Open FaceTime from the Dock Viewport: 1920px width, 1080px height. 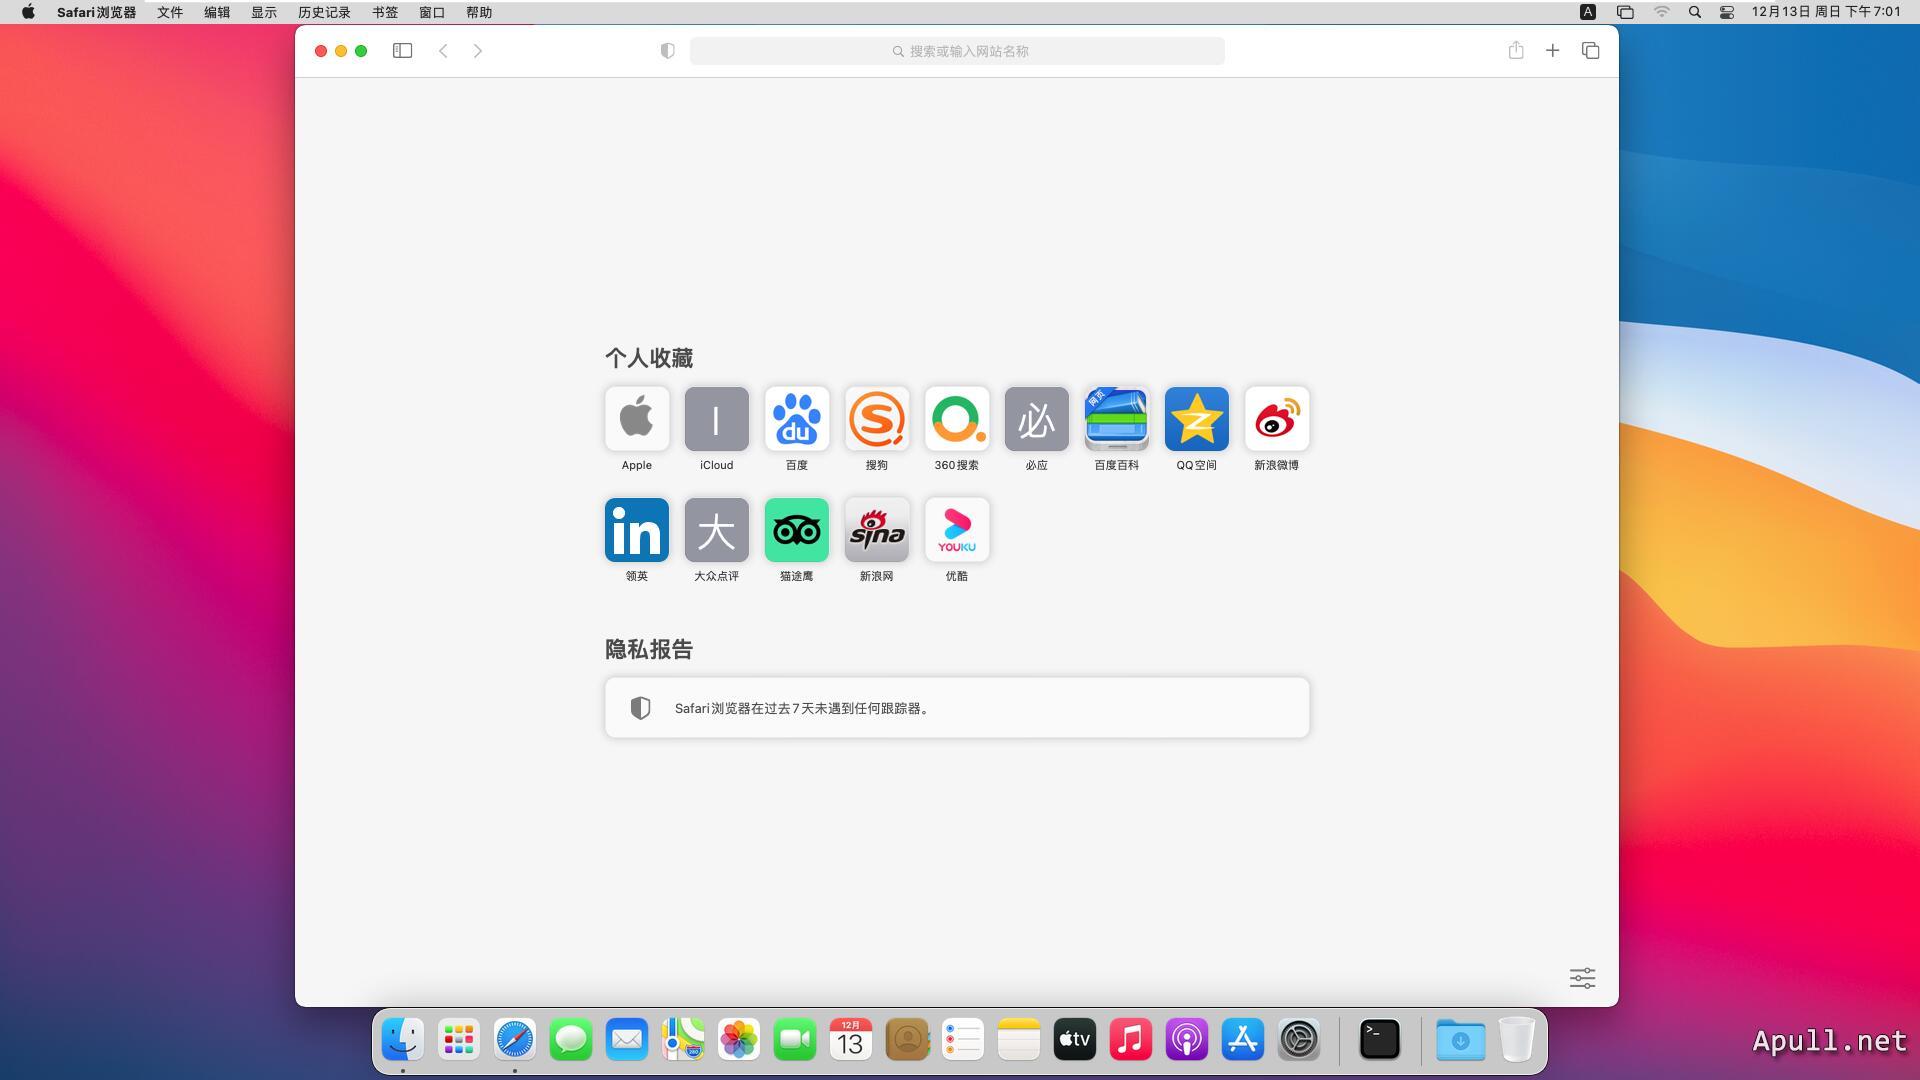coord(795,1040)
